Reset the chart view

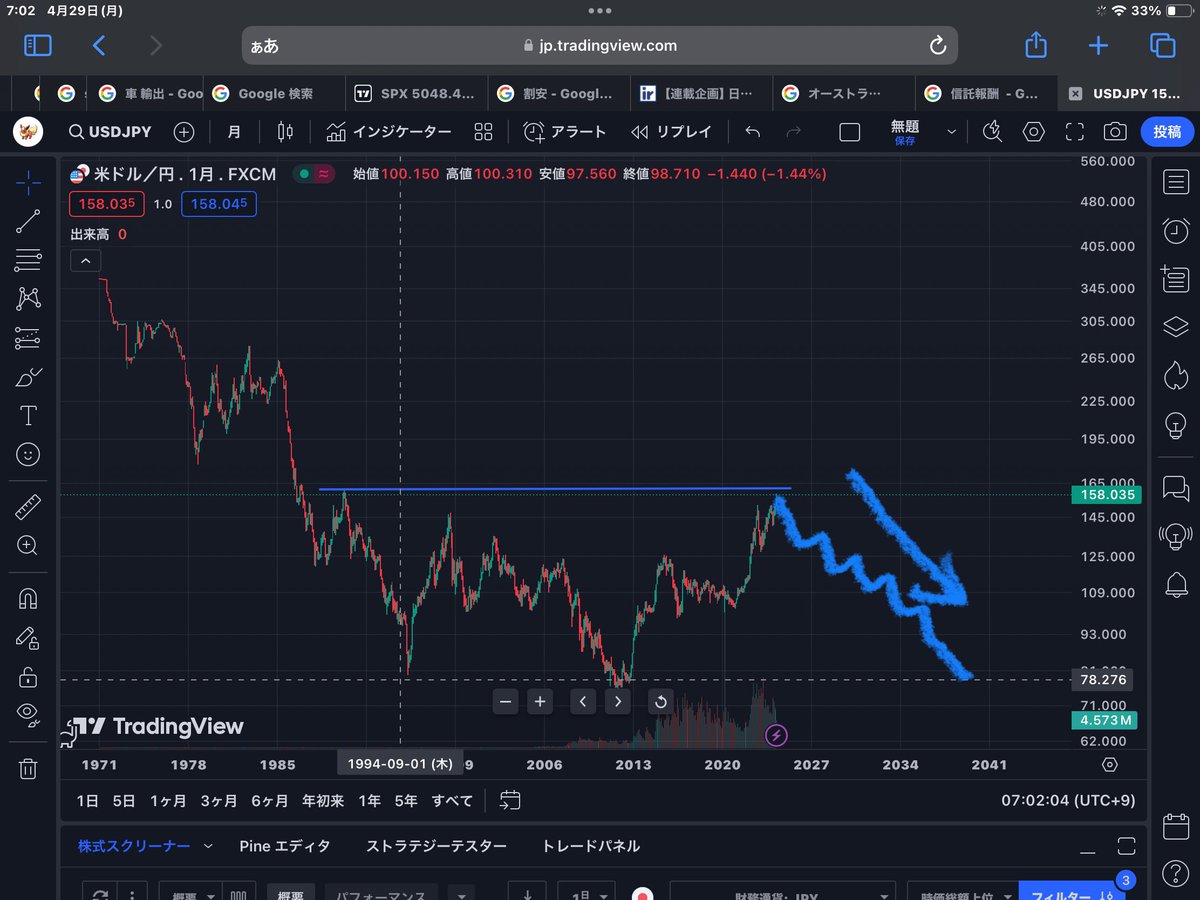660,702
